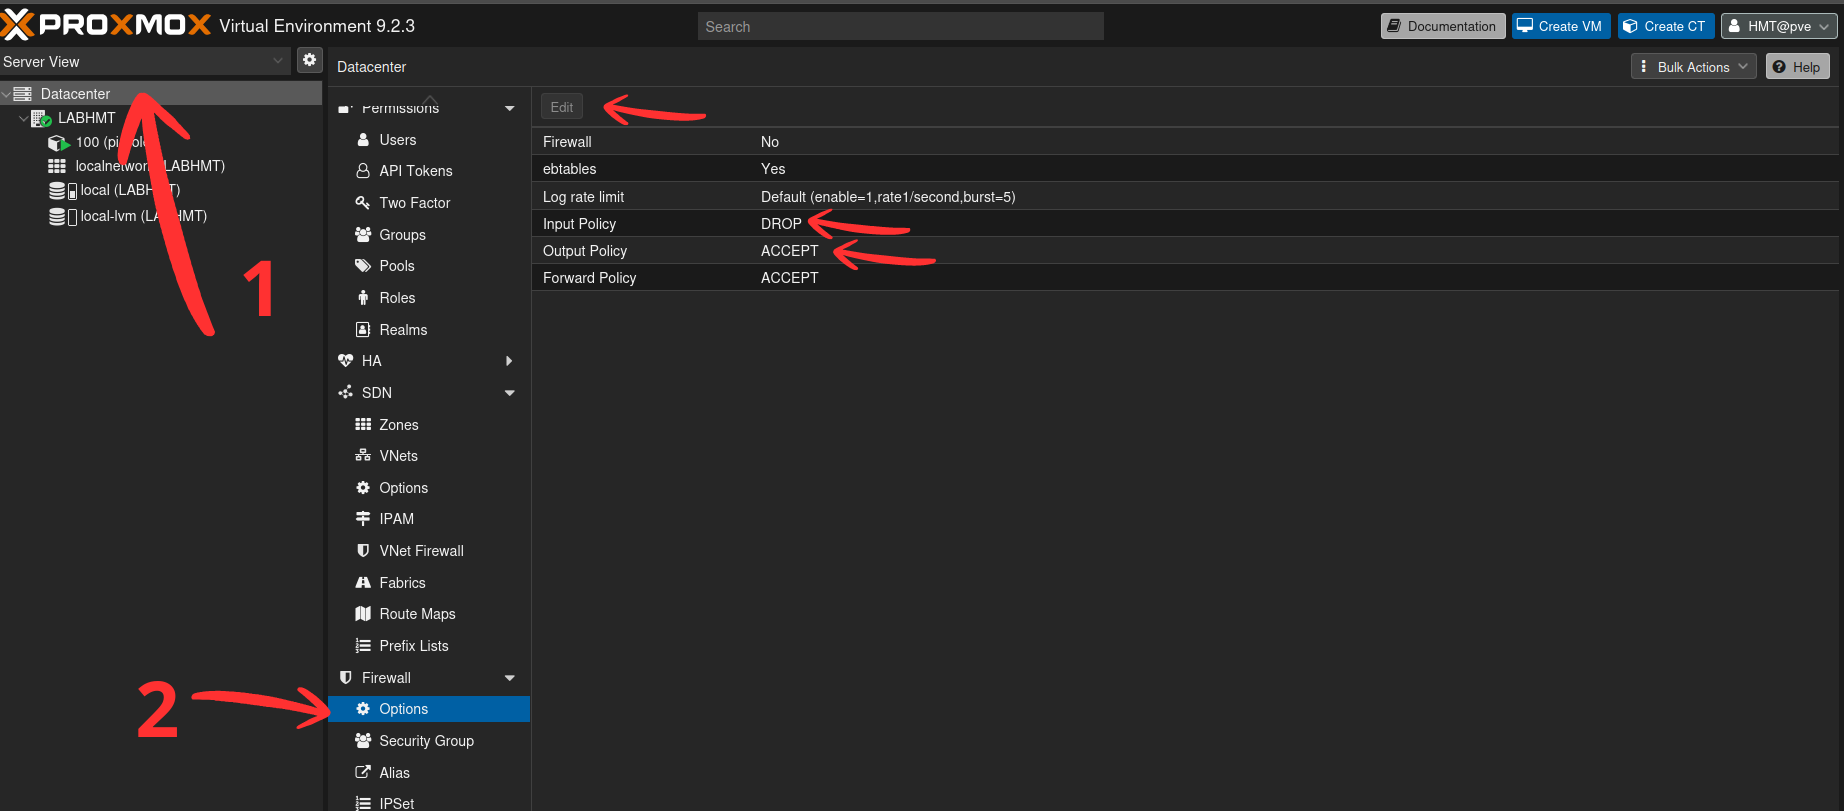
Task: Collapse the Permissions menu section
Action: click(x=510, y=108)
